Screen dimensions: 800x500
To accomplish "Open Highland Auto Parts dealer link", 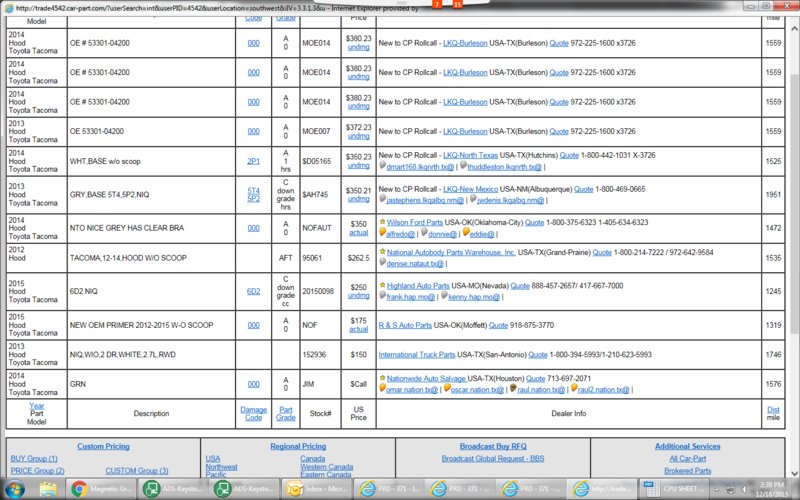I will point(418,286).
